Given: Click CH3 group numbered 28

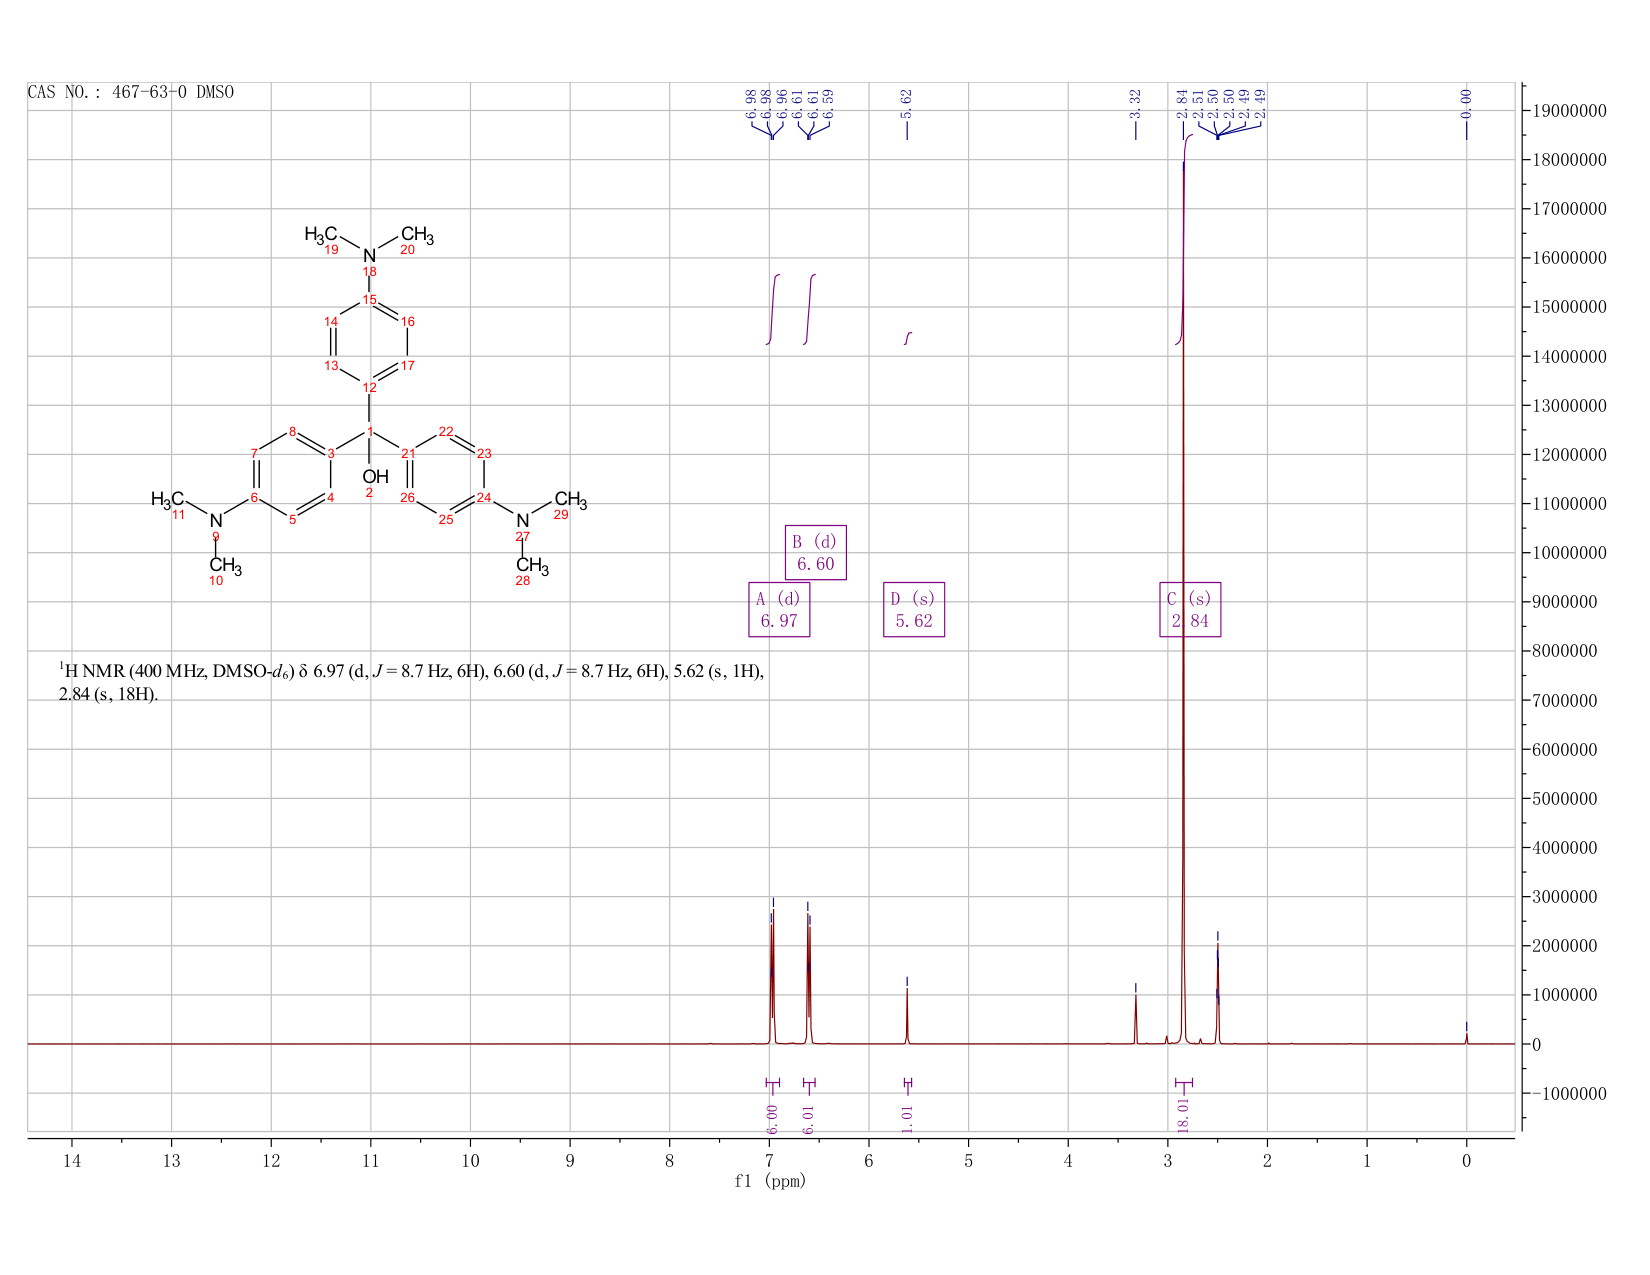Looking at the screenshot, I should [532, 566].
